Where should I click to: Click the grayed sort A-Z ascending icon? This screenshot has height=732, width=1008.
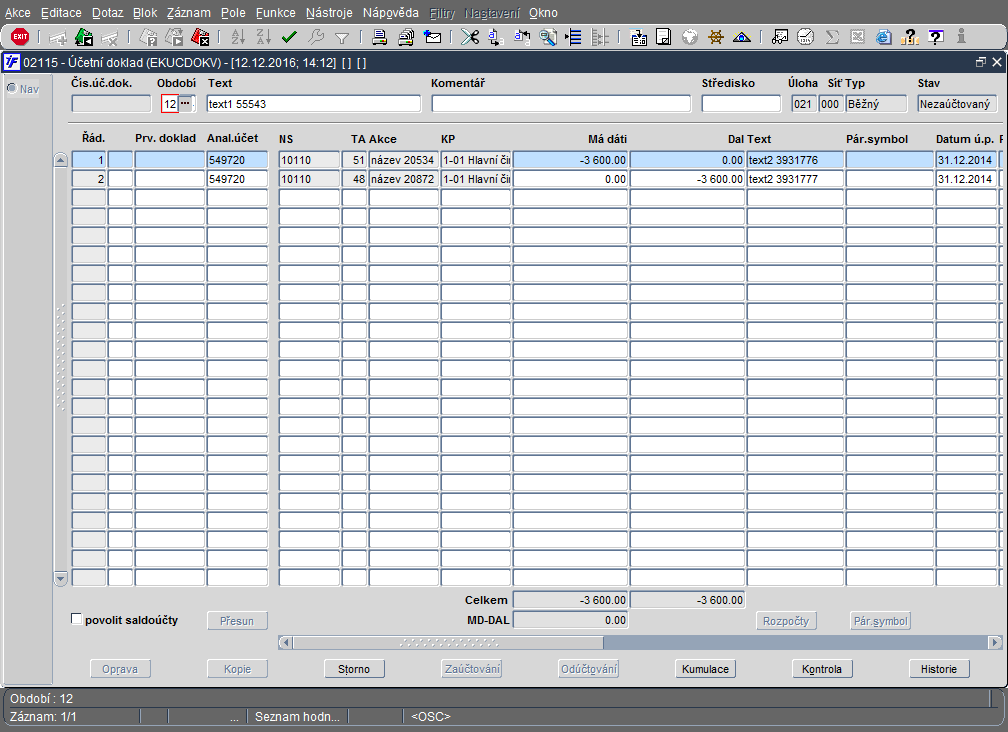coord(238,37)
